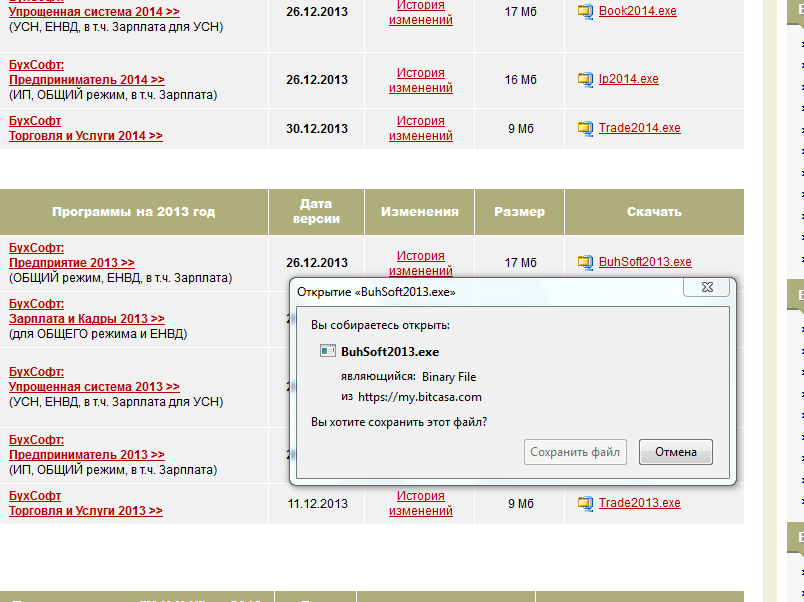
Task: Open Зарплата и Кадры 2013 link
Action: click(x=87, y=319)
